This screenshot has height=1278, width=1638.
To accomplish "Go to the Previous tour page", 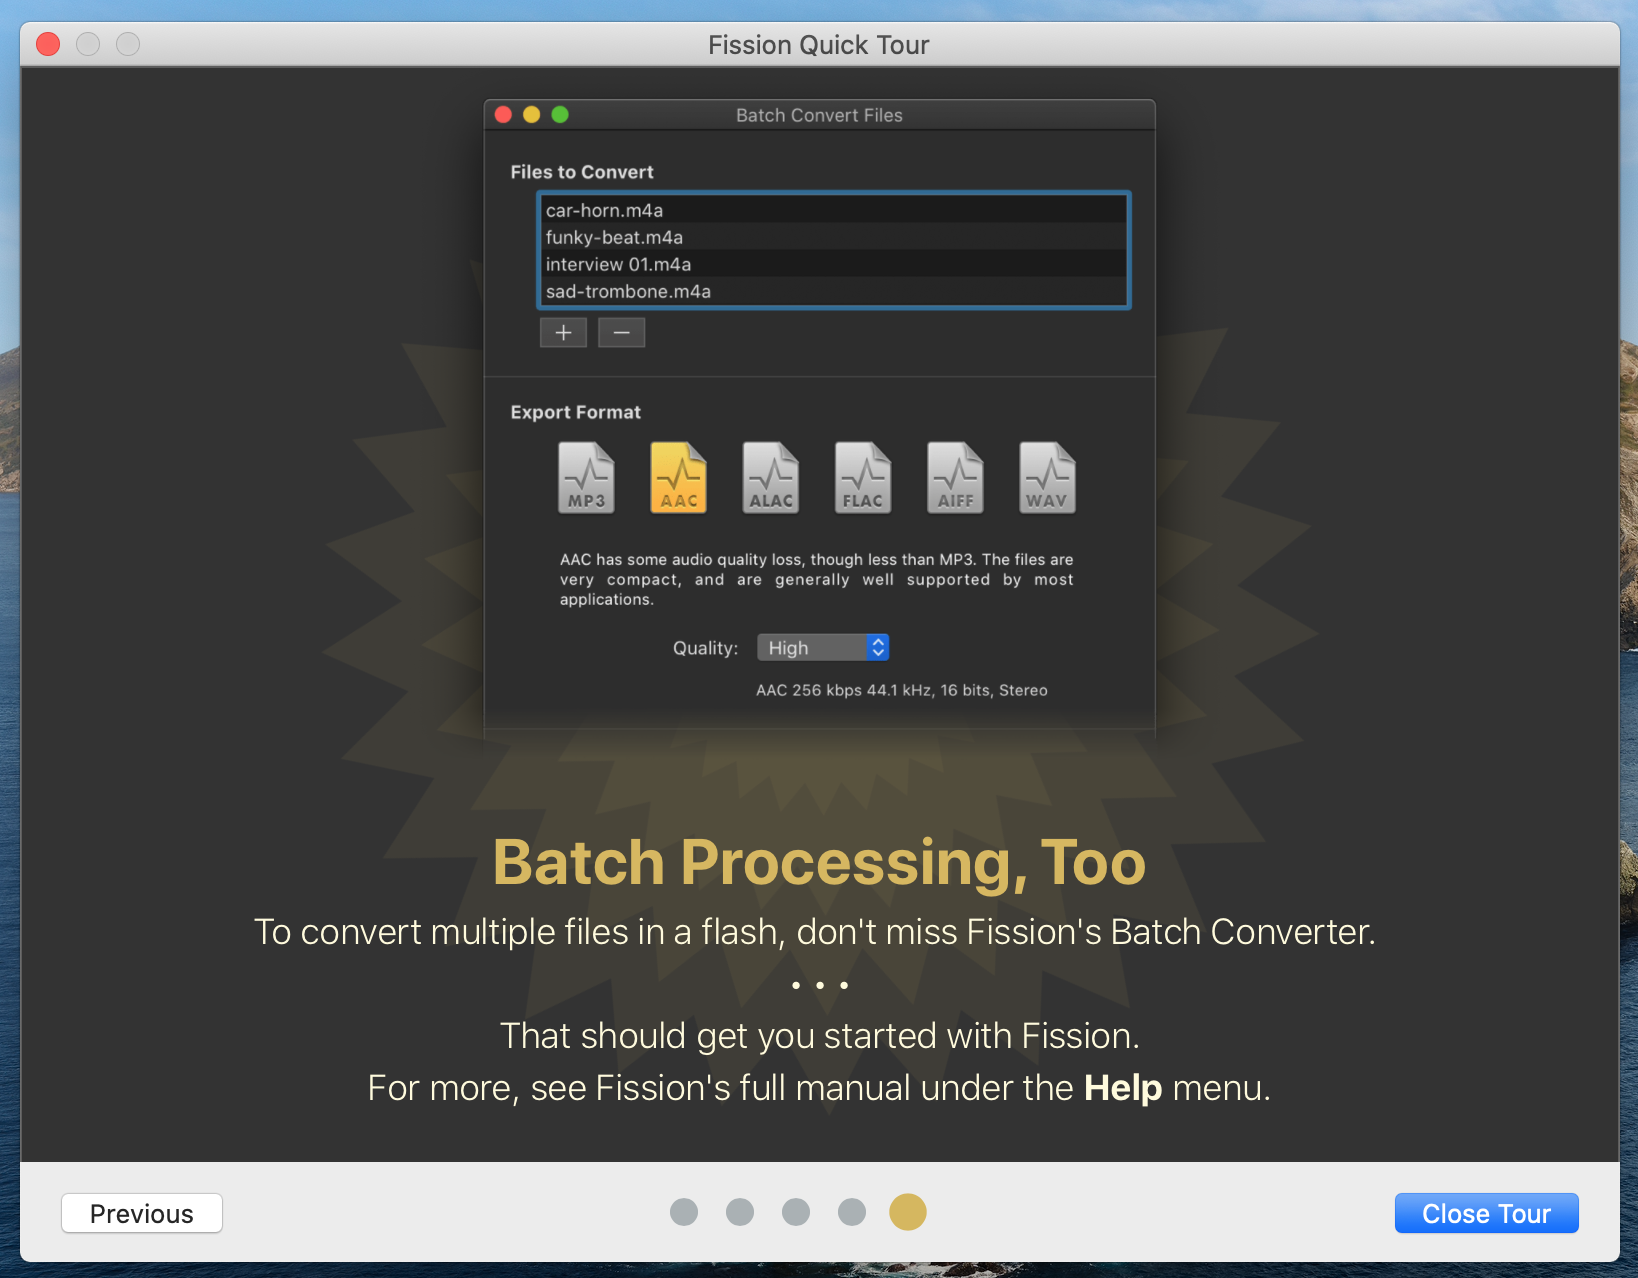I will 142,1213.
